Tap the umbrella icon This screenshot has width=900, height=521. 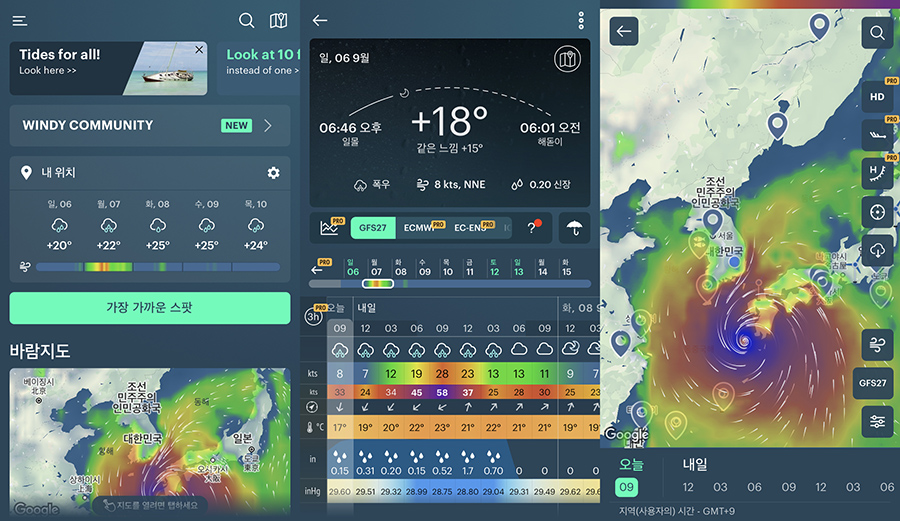coord(574,228)
